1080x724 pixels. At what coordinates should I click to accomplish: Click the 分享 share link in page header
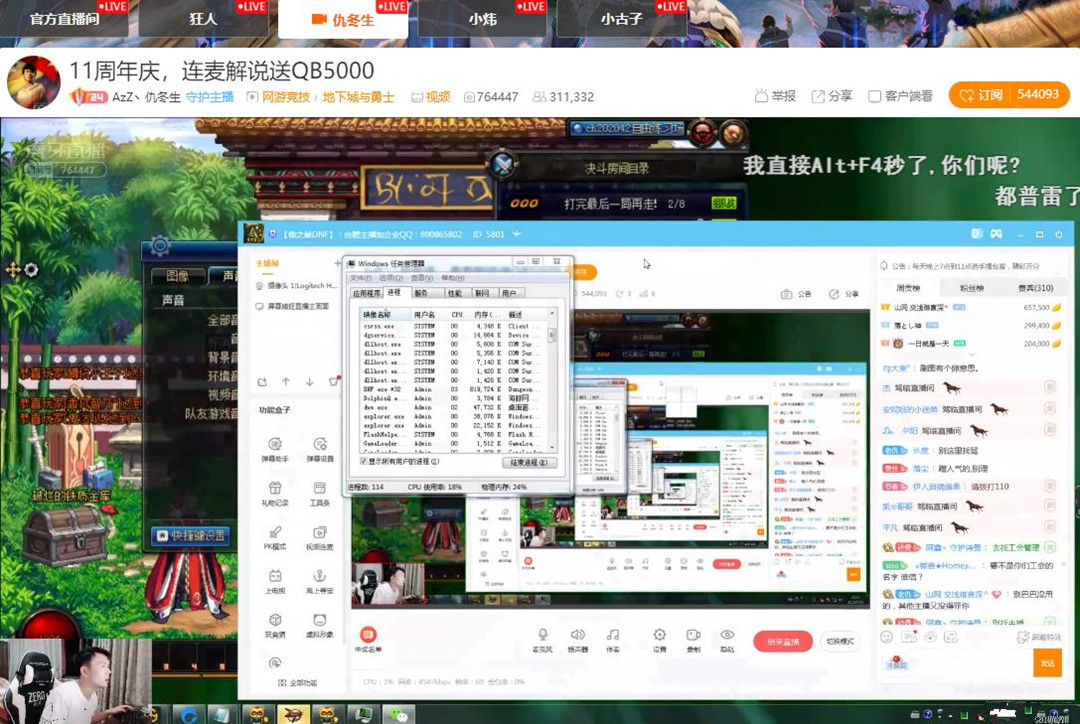point(831,96)
